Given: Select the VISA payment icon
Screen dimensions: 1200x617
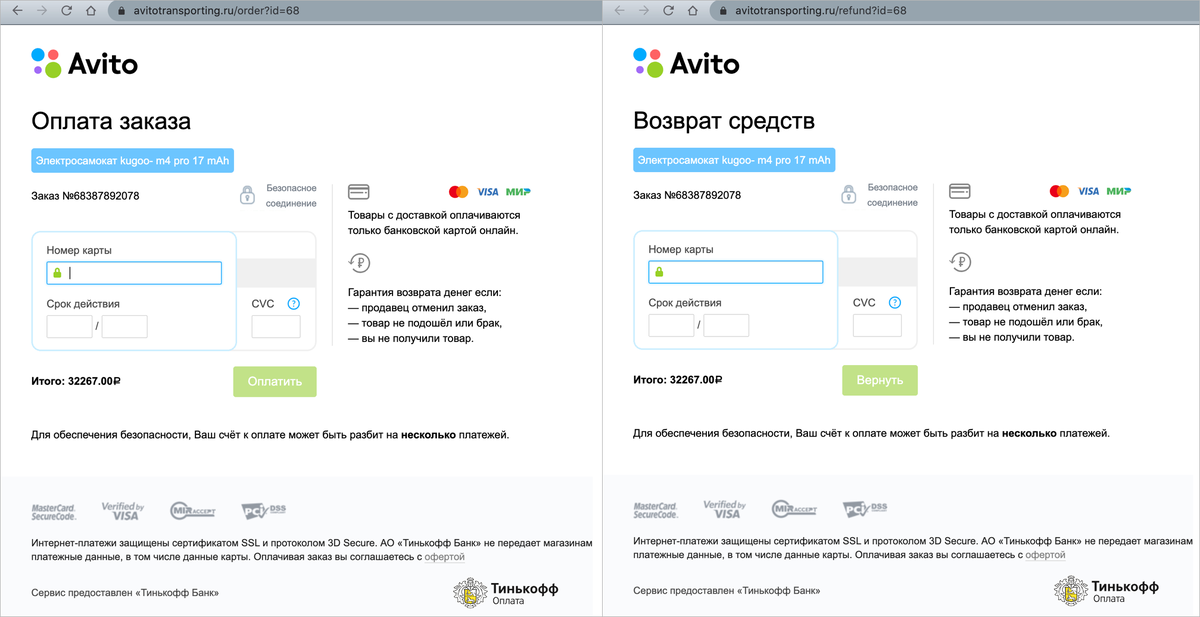Looking at the screenshot, I should pos(487,191).
